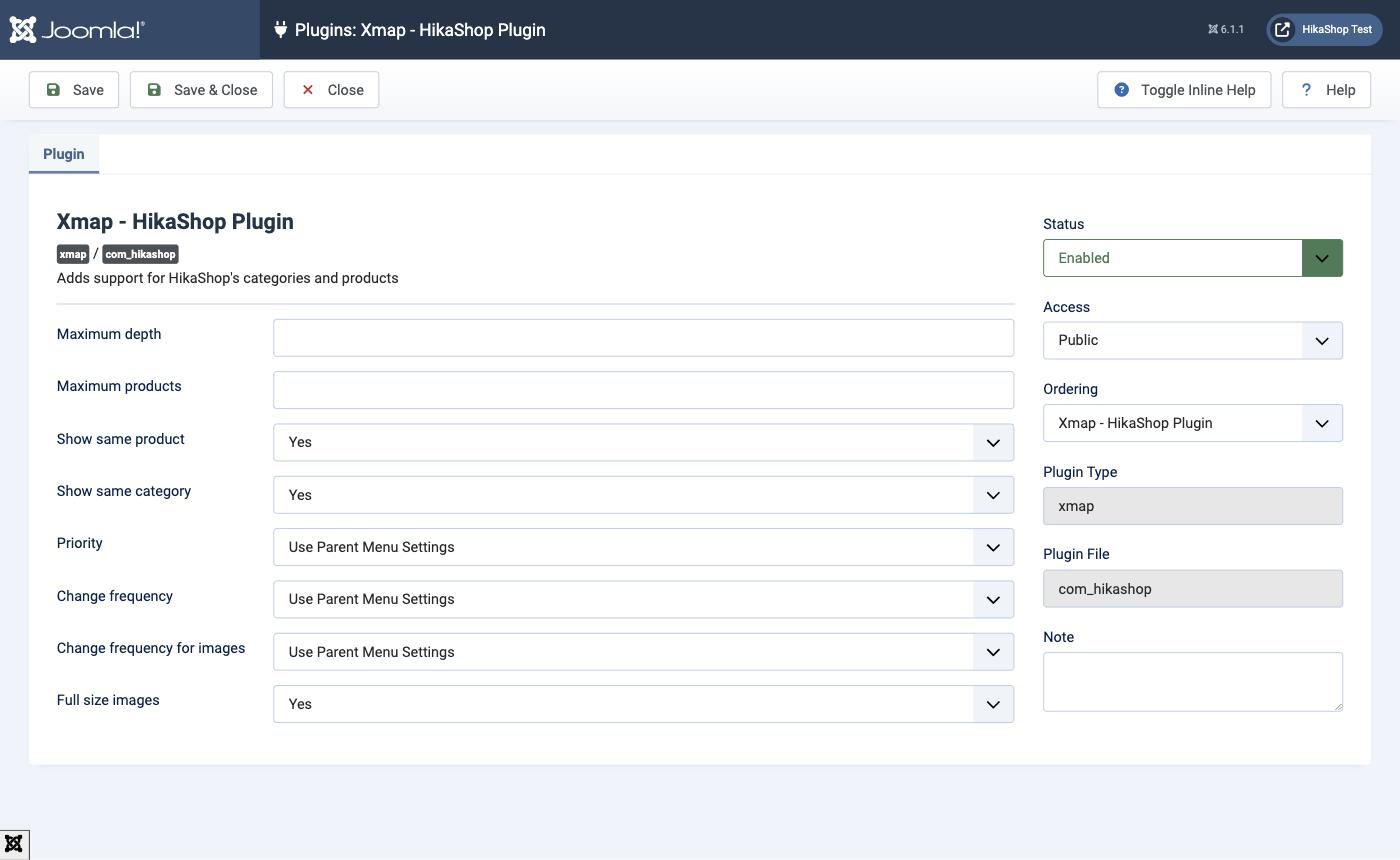Viewport: 1400px width, 860px height.
Task: Click the xmap badge under plugin title
Action: coord(73,254)
